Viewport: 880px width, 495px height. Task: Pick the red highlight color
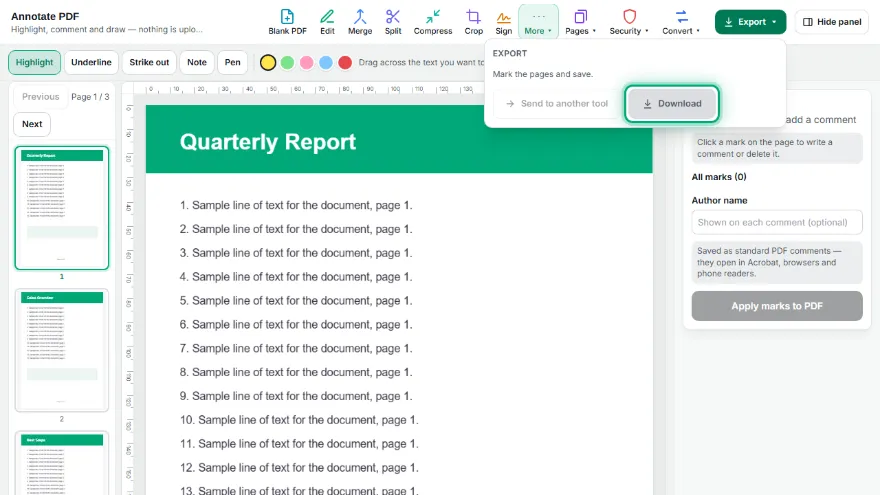[345, 62]
